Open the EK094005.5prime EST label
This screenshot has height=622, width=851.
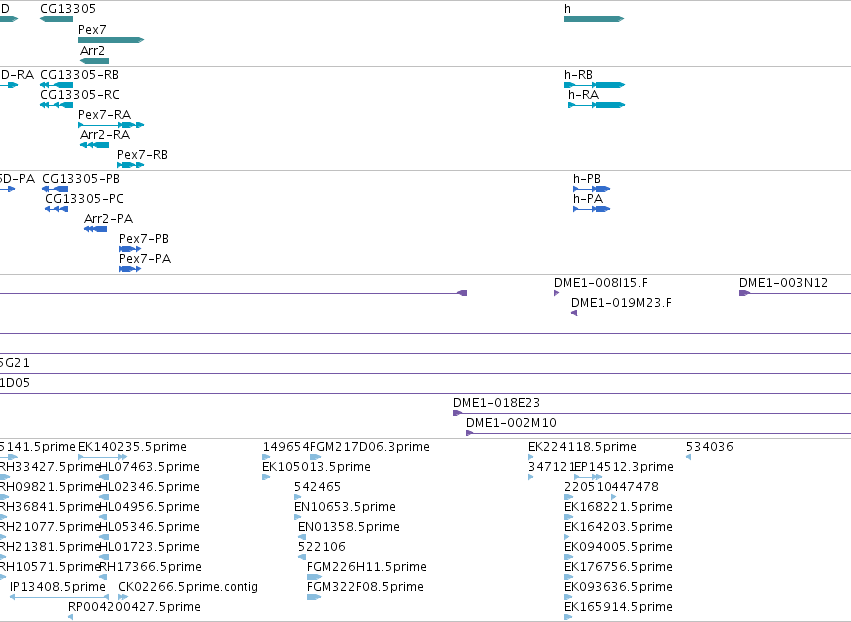coord(619,548)
